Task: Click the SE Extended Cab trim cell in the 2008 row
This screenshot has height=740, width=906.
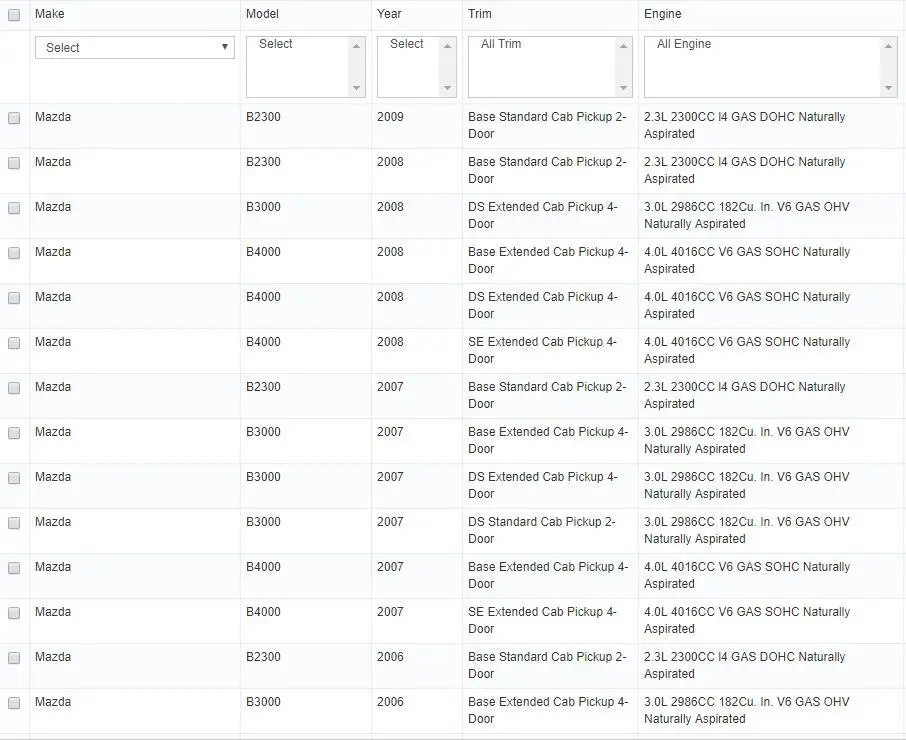Action: (x=543, y=350)
